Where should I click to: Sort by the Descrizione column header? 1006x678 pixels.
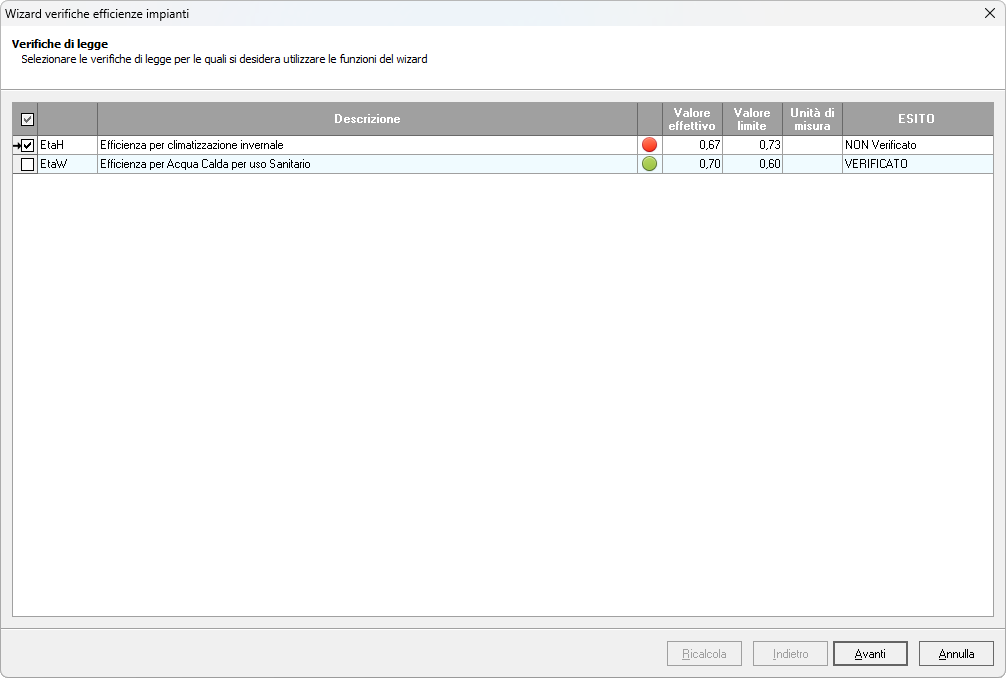[367, 119]
